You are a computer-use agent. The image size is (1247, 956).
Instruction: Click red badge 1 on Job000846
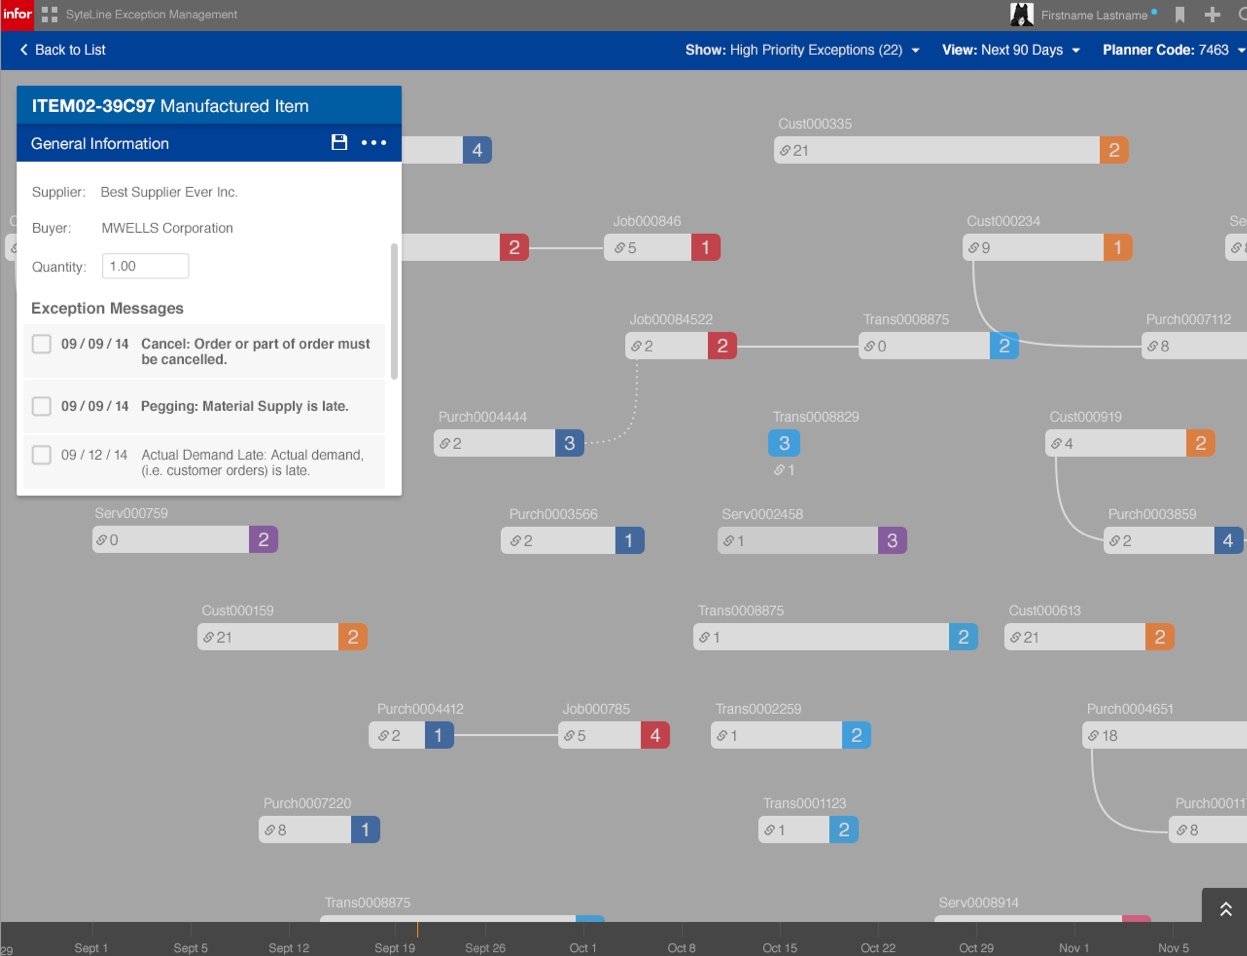(x=706, y=247)
